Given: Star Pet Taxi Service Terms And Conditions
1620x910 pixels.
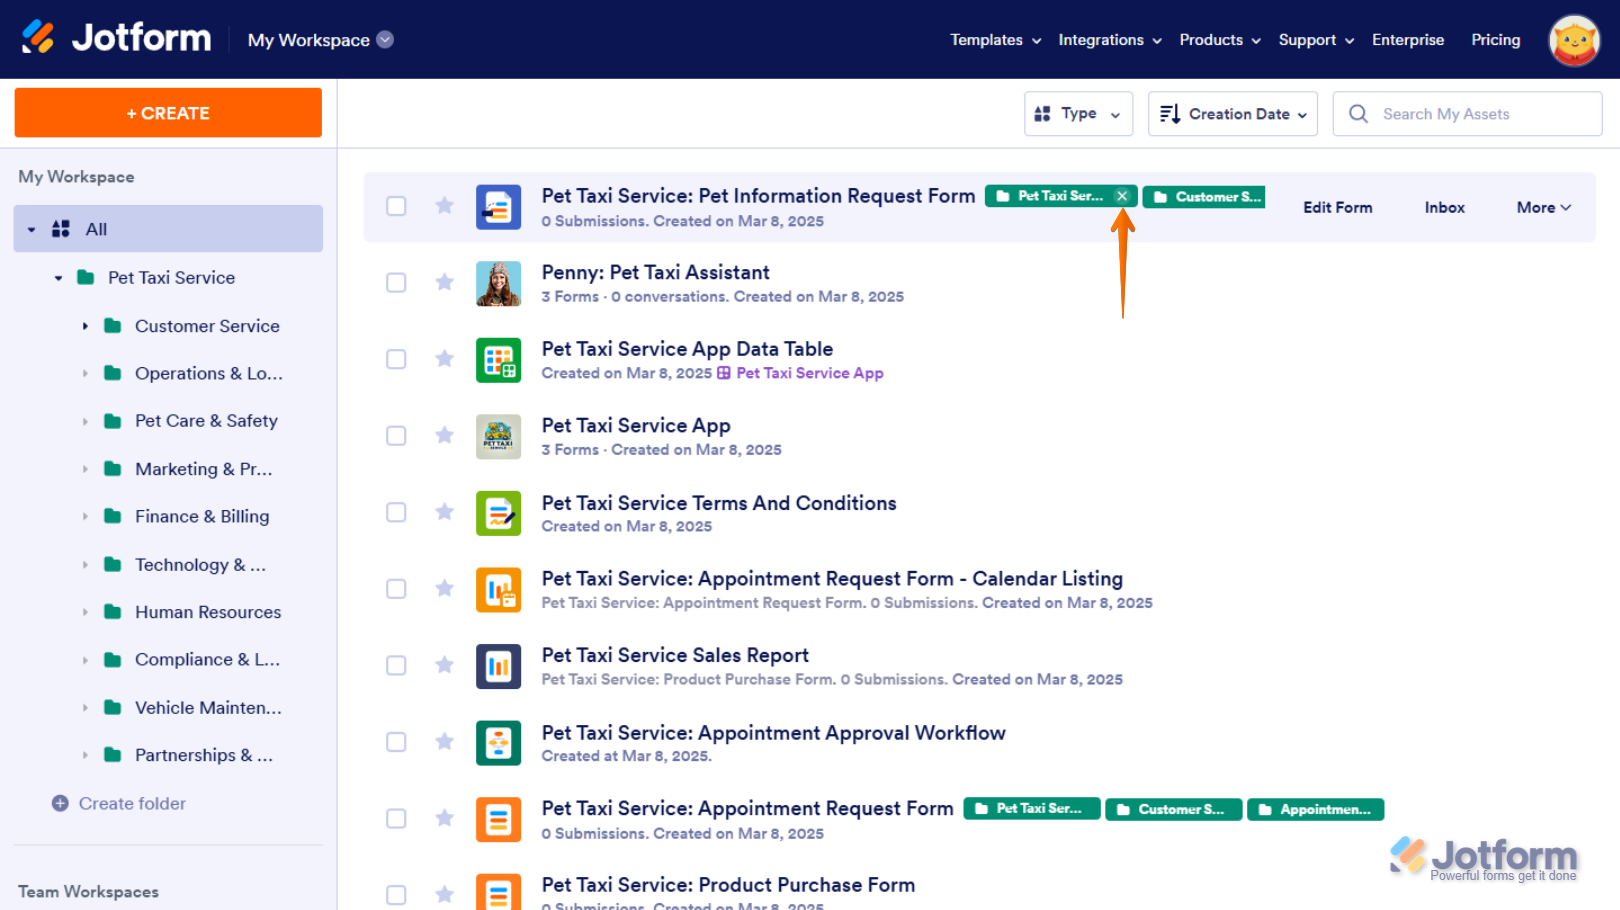Looking at the screenshot, I should click(x=445, y=512).
